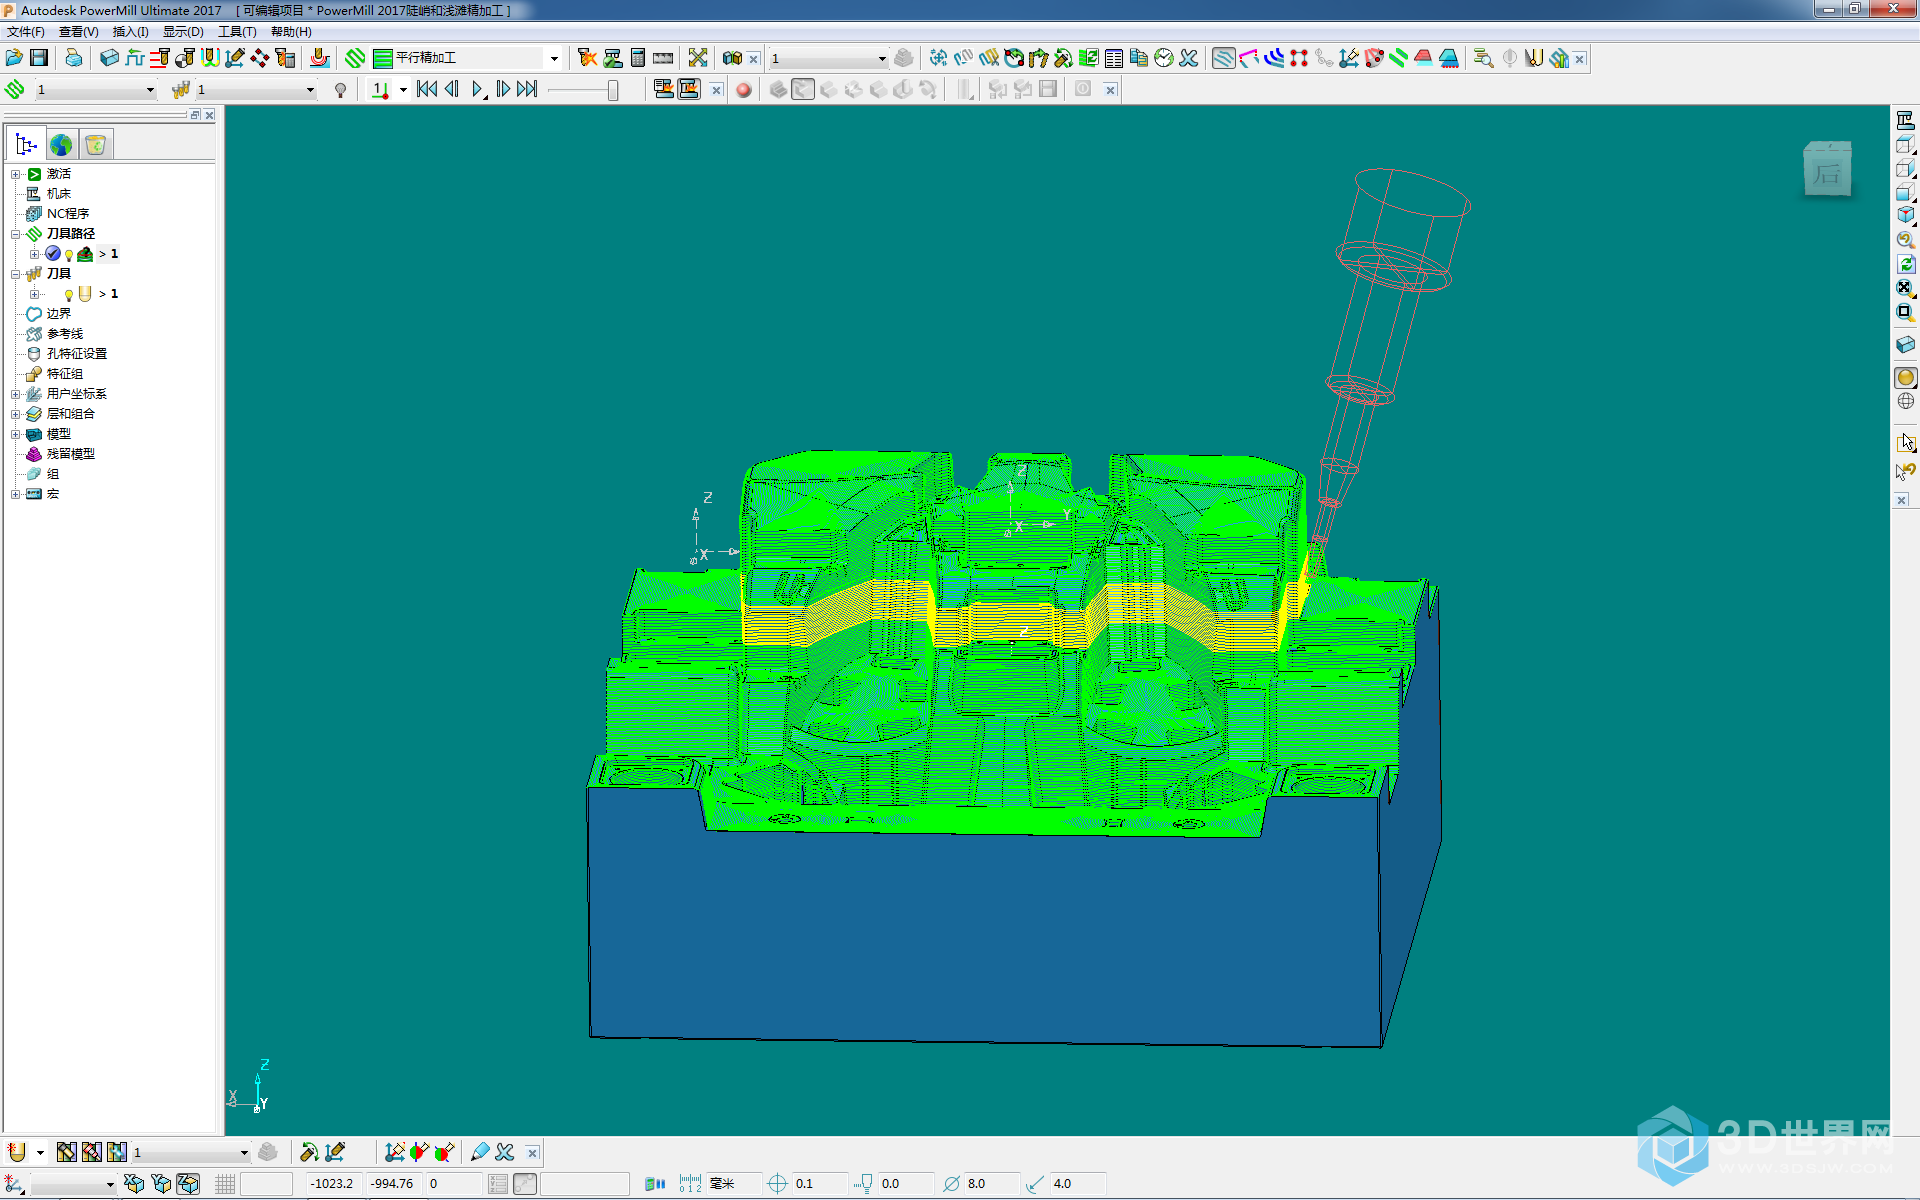Switch to the recycle bin tab
This screenshot has width=1920, height=1200.
pos(96,145)
